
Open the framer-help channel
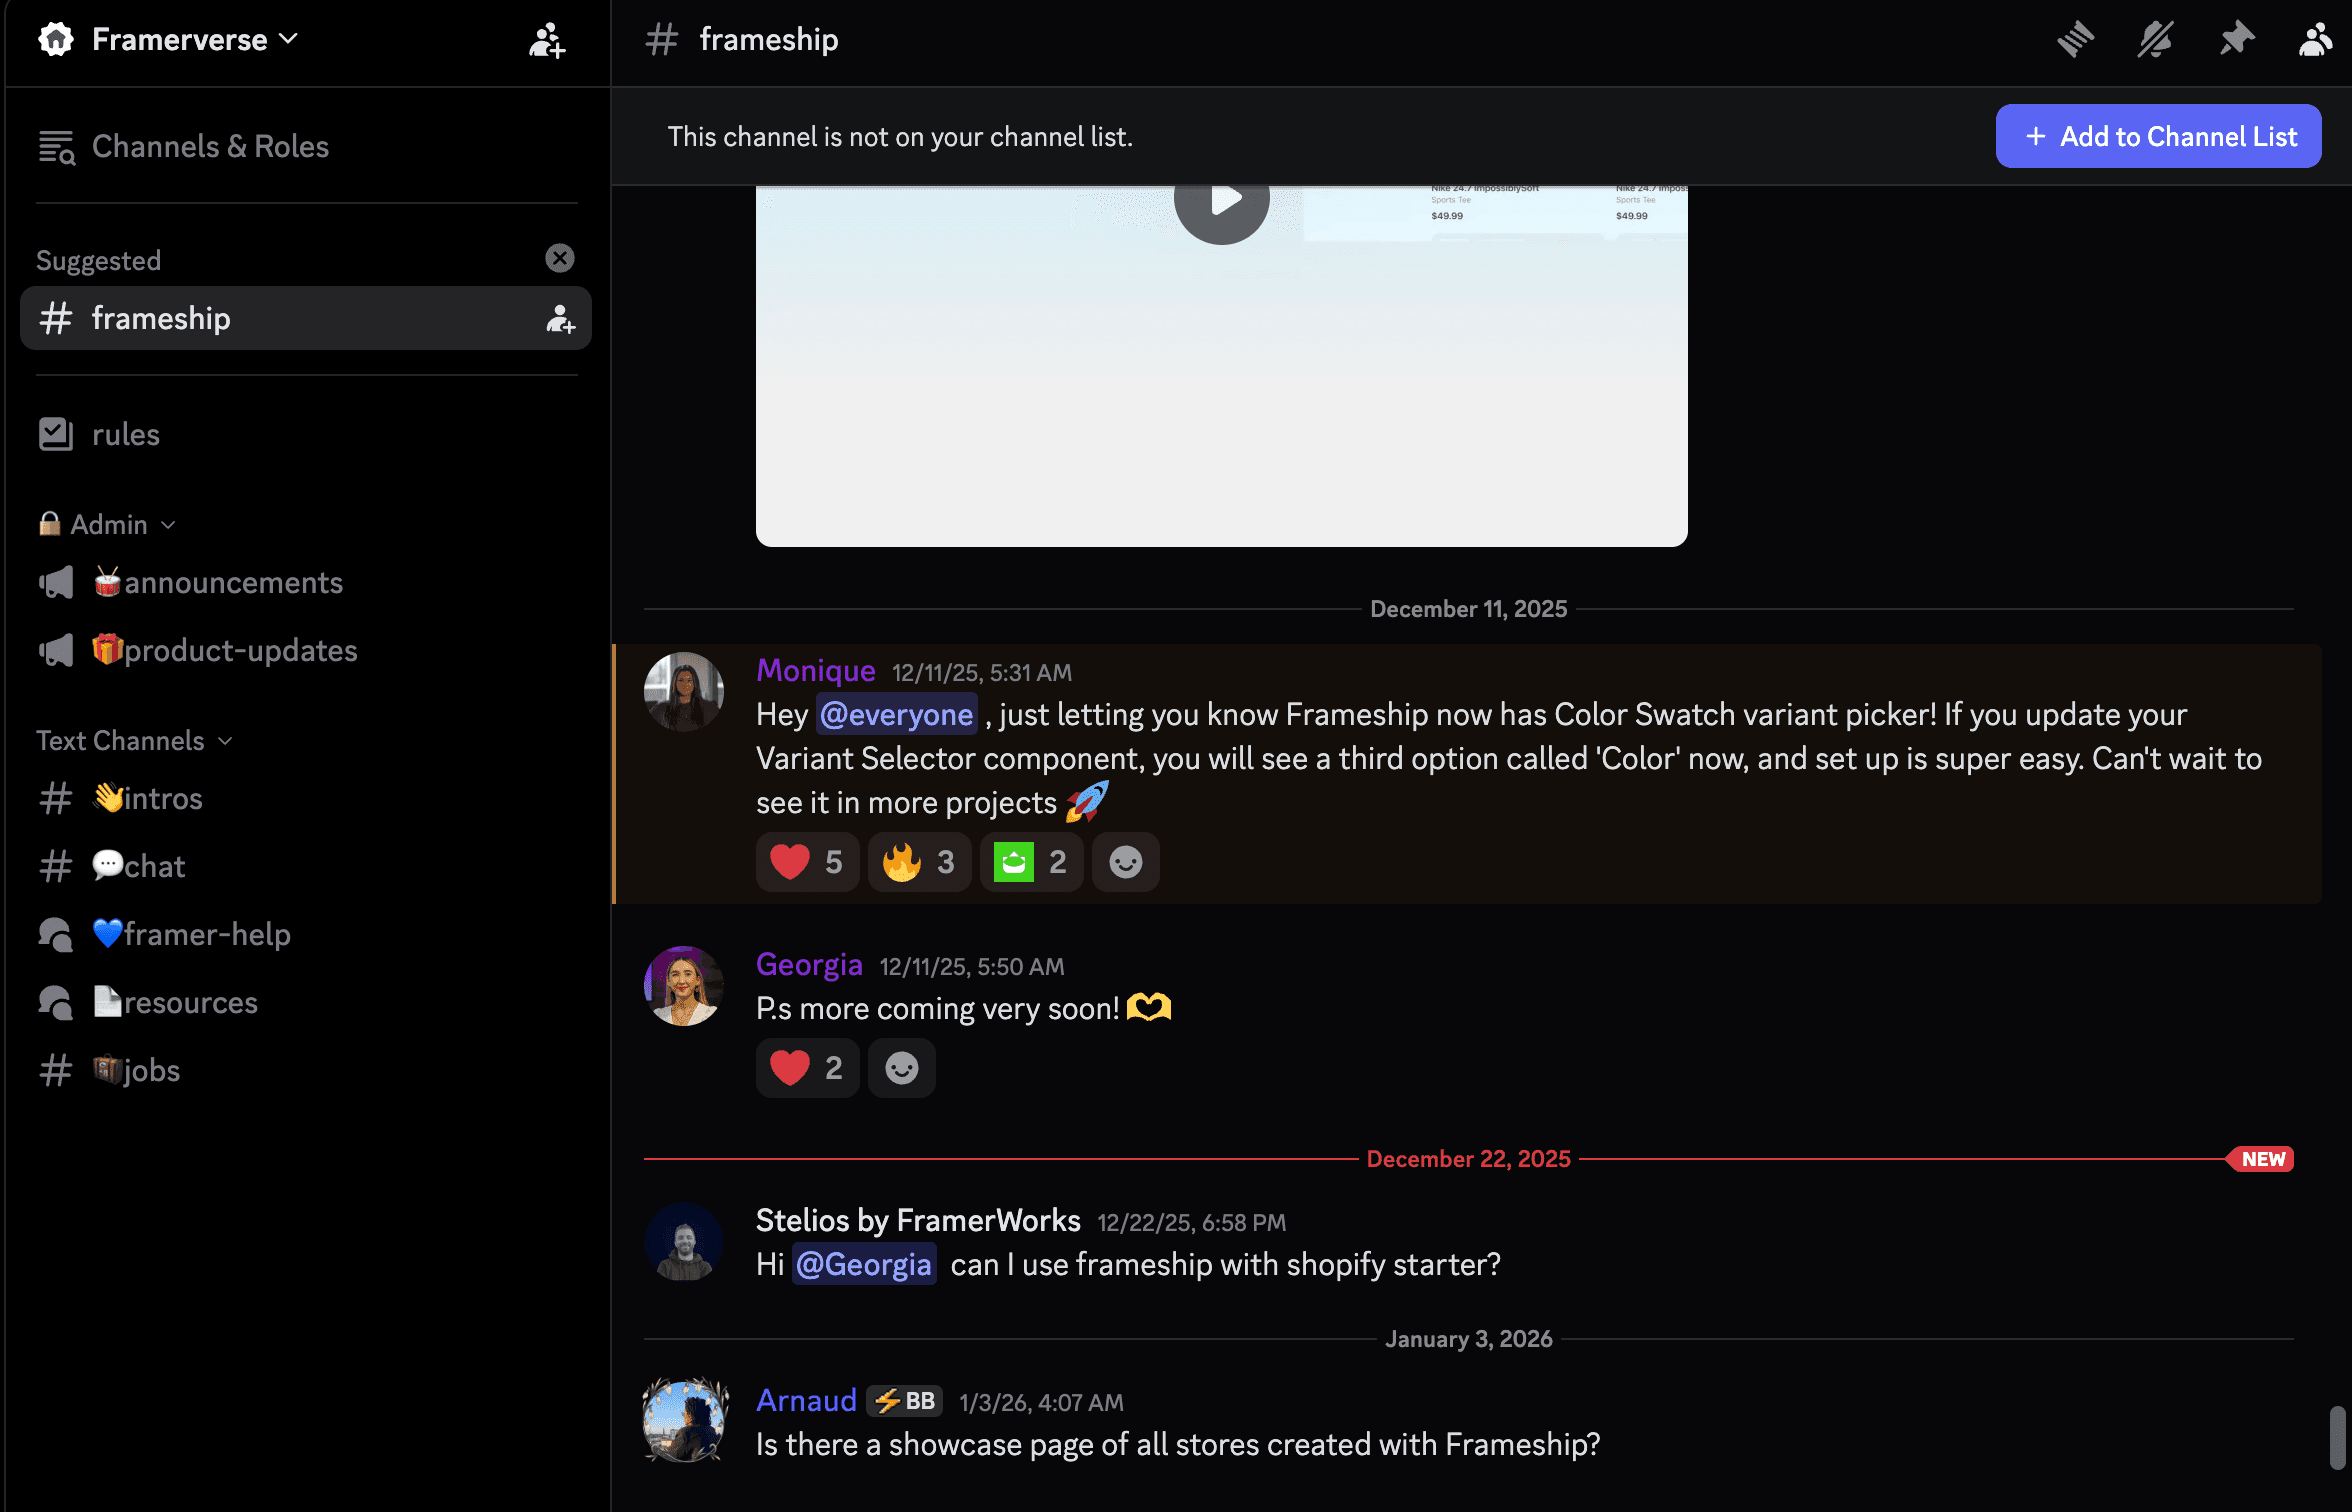(x=191, y=934)
